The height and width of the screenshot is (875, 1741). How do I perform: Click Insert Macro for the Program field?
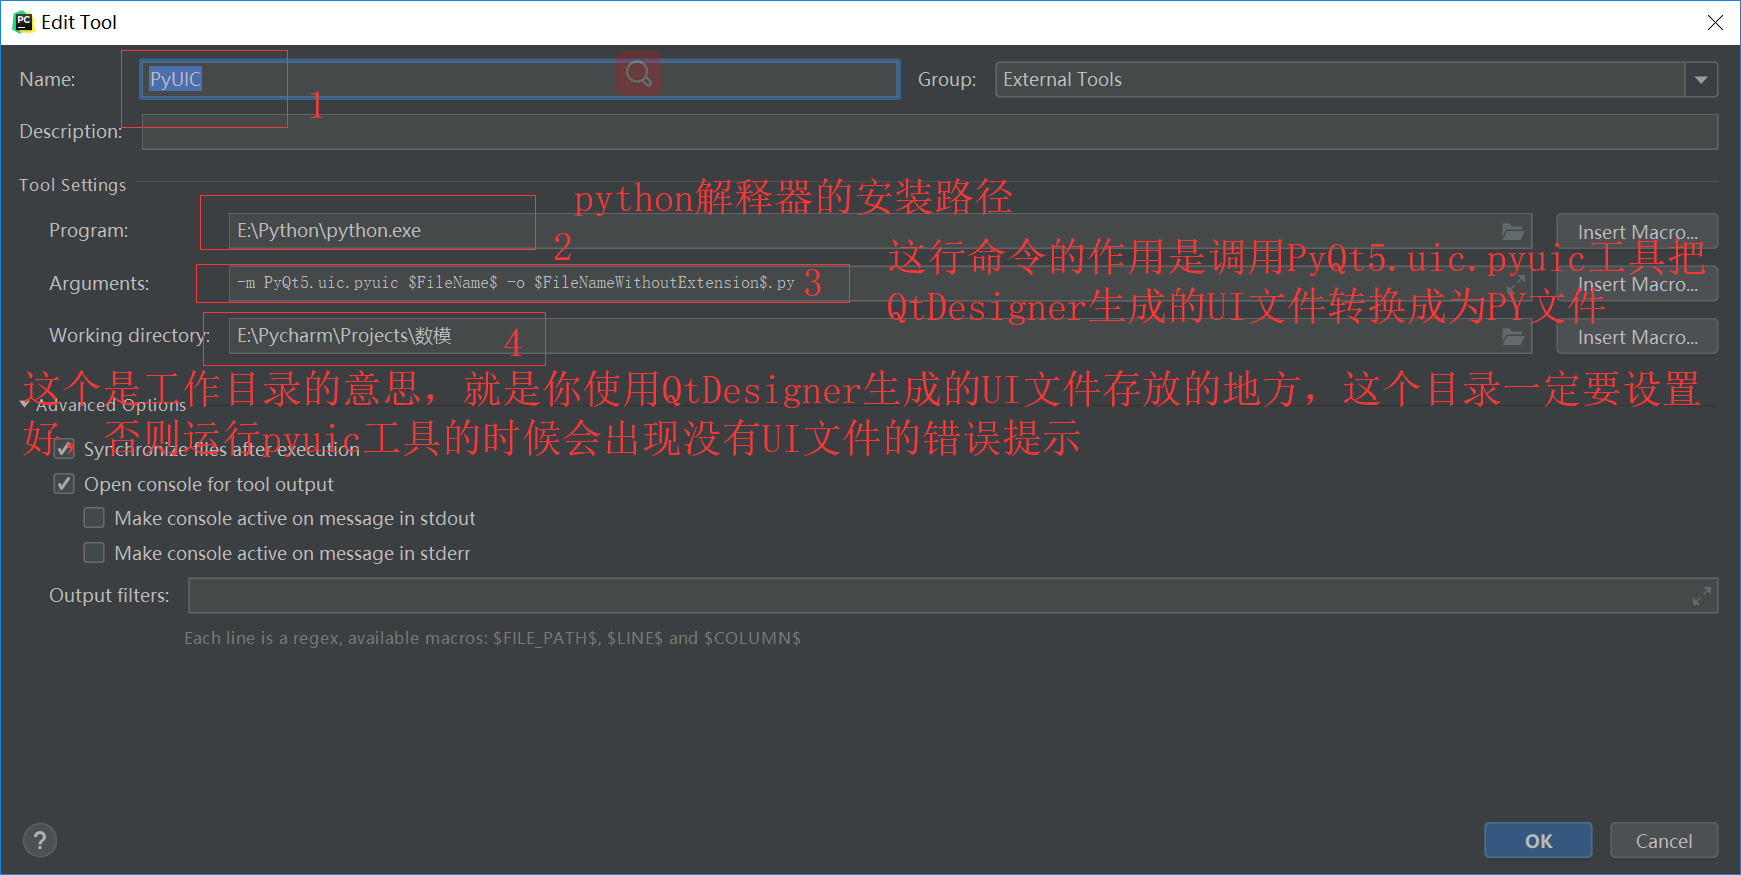(x=1637, y=232)
